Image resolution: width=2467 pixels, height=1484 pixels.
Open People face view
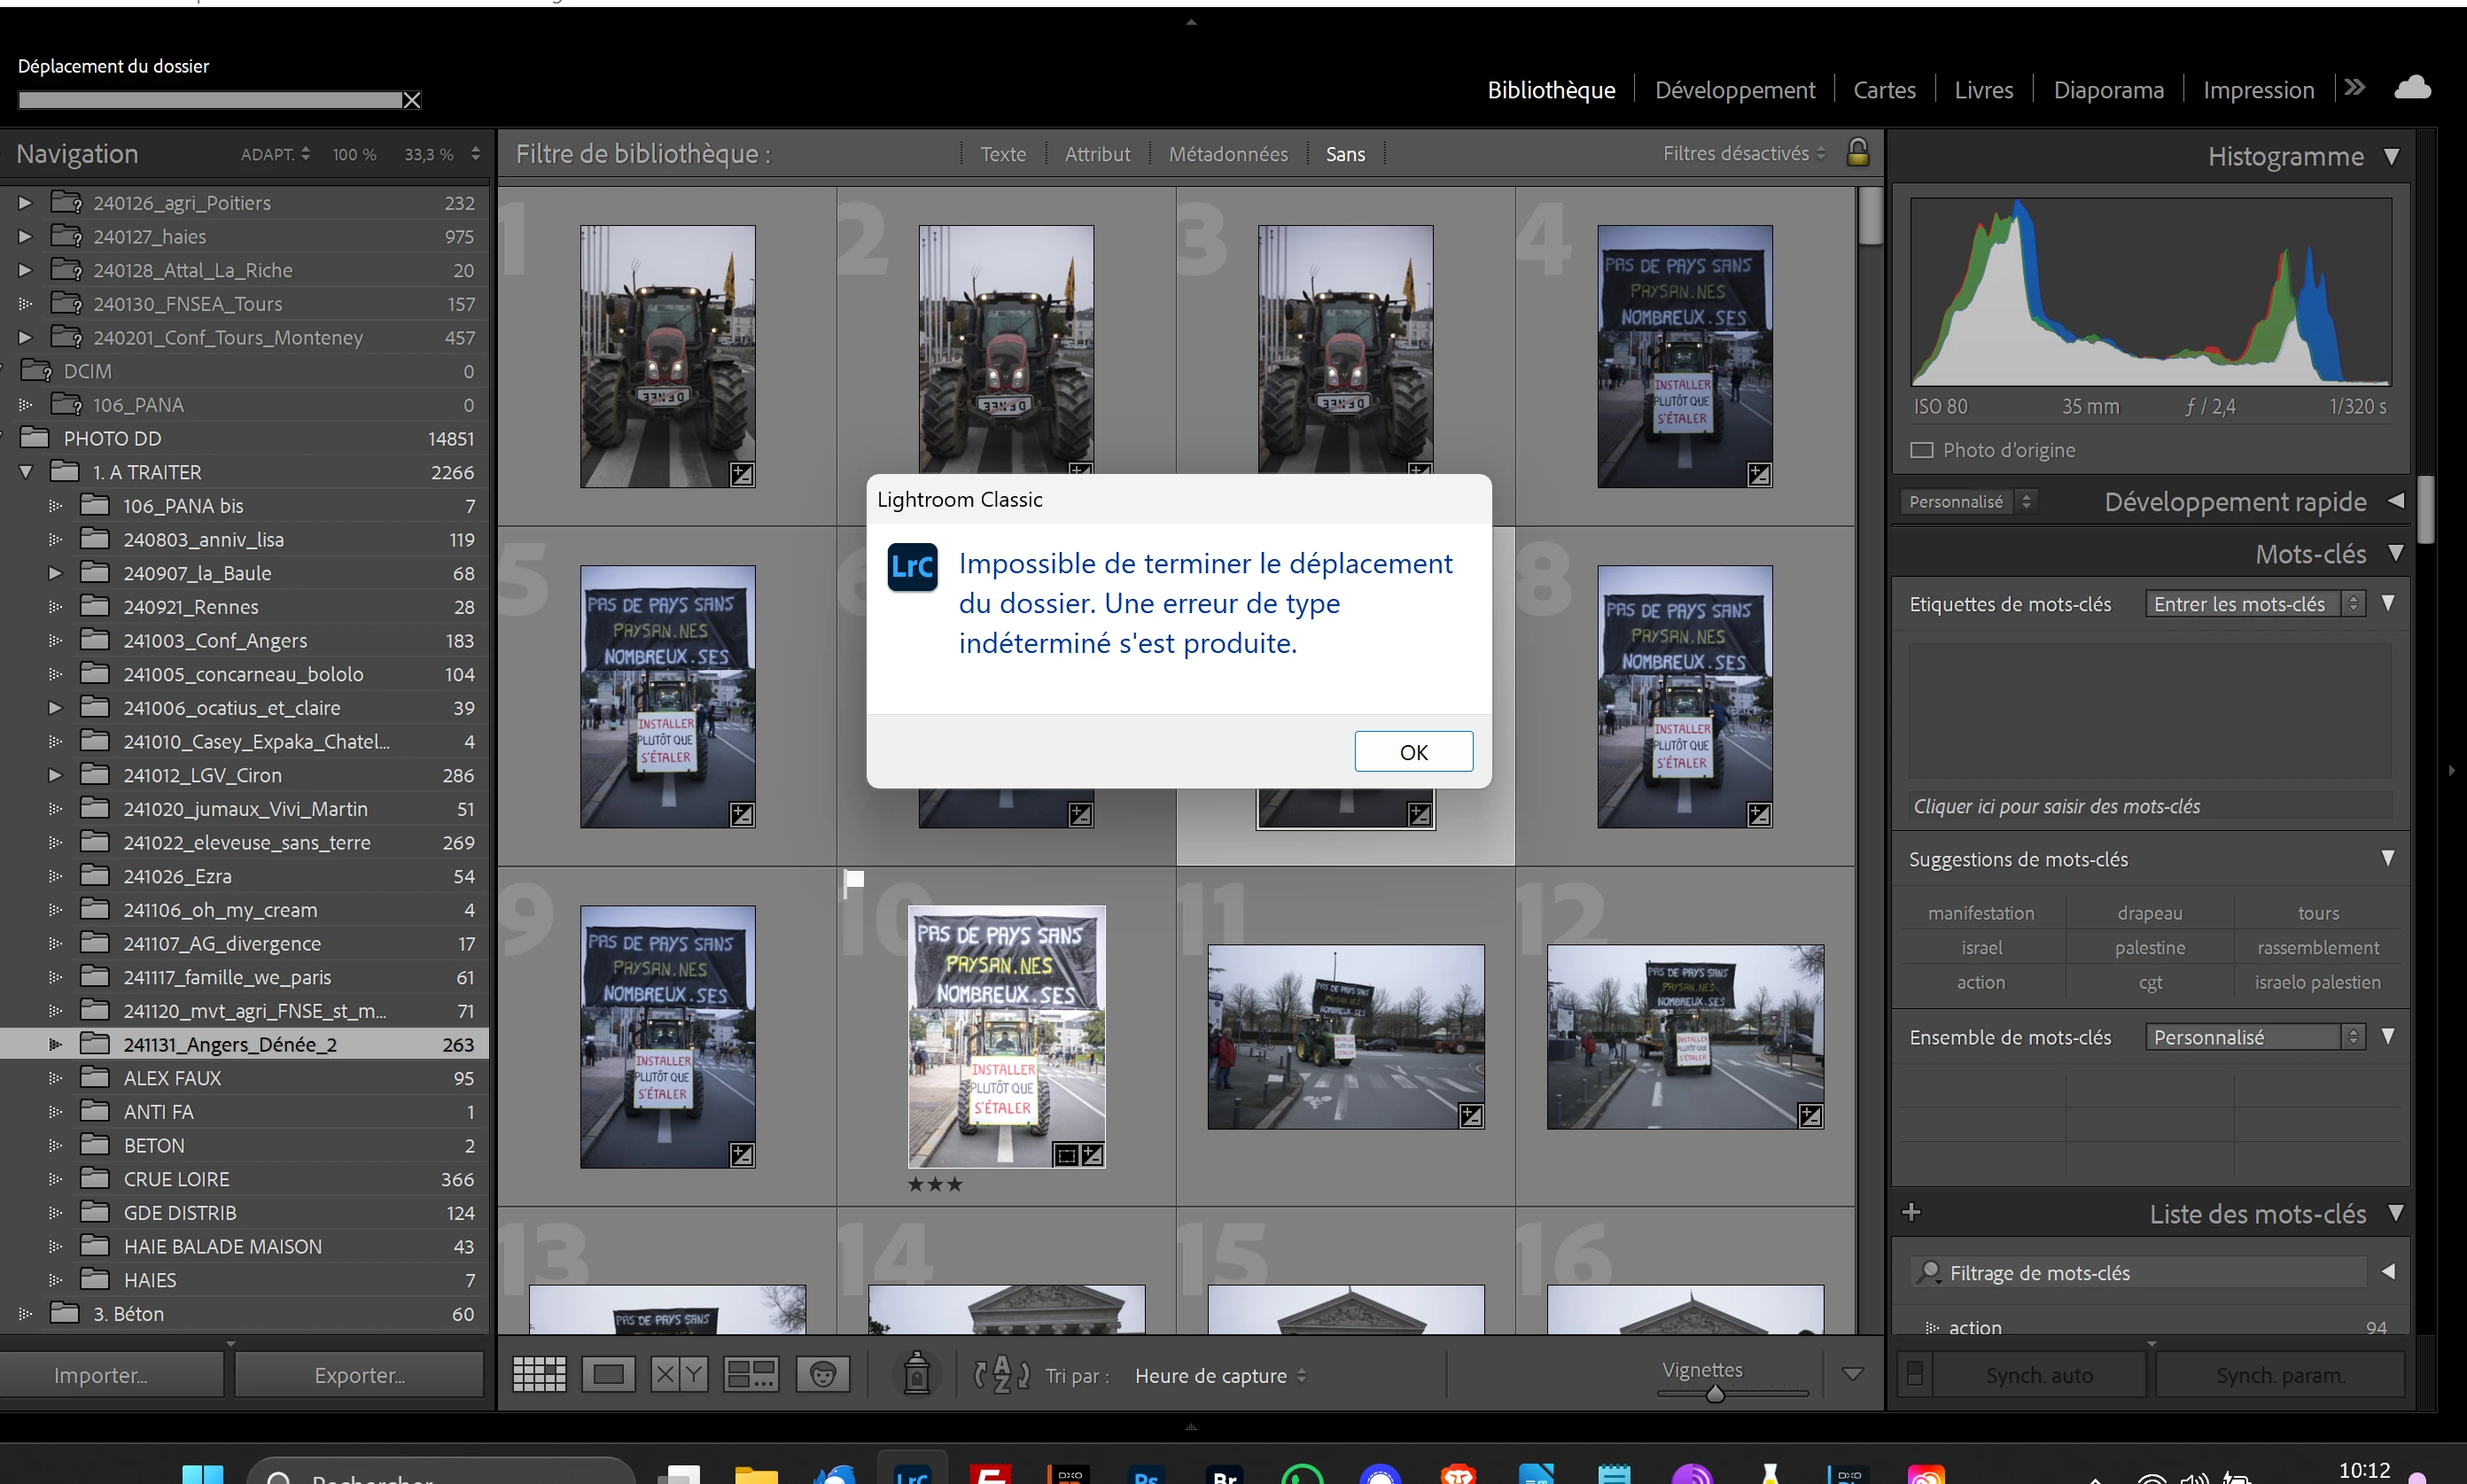(x=822, y=1374)
